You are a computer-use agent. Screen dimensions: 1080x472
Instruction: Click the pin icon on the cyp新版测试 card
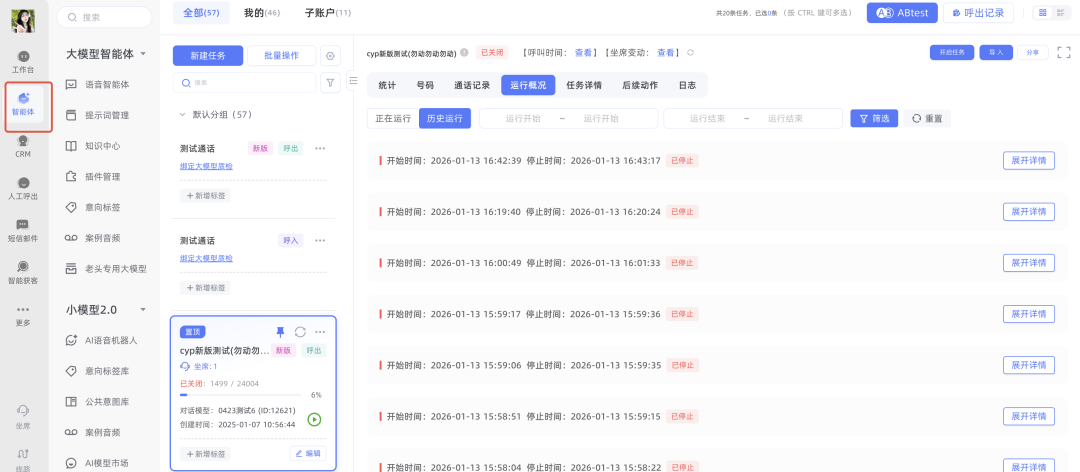(x=280, y=332)
